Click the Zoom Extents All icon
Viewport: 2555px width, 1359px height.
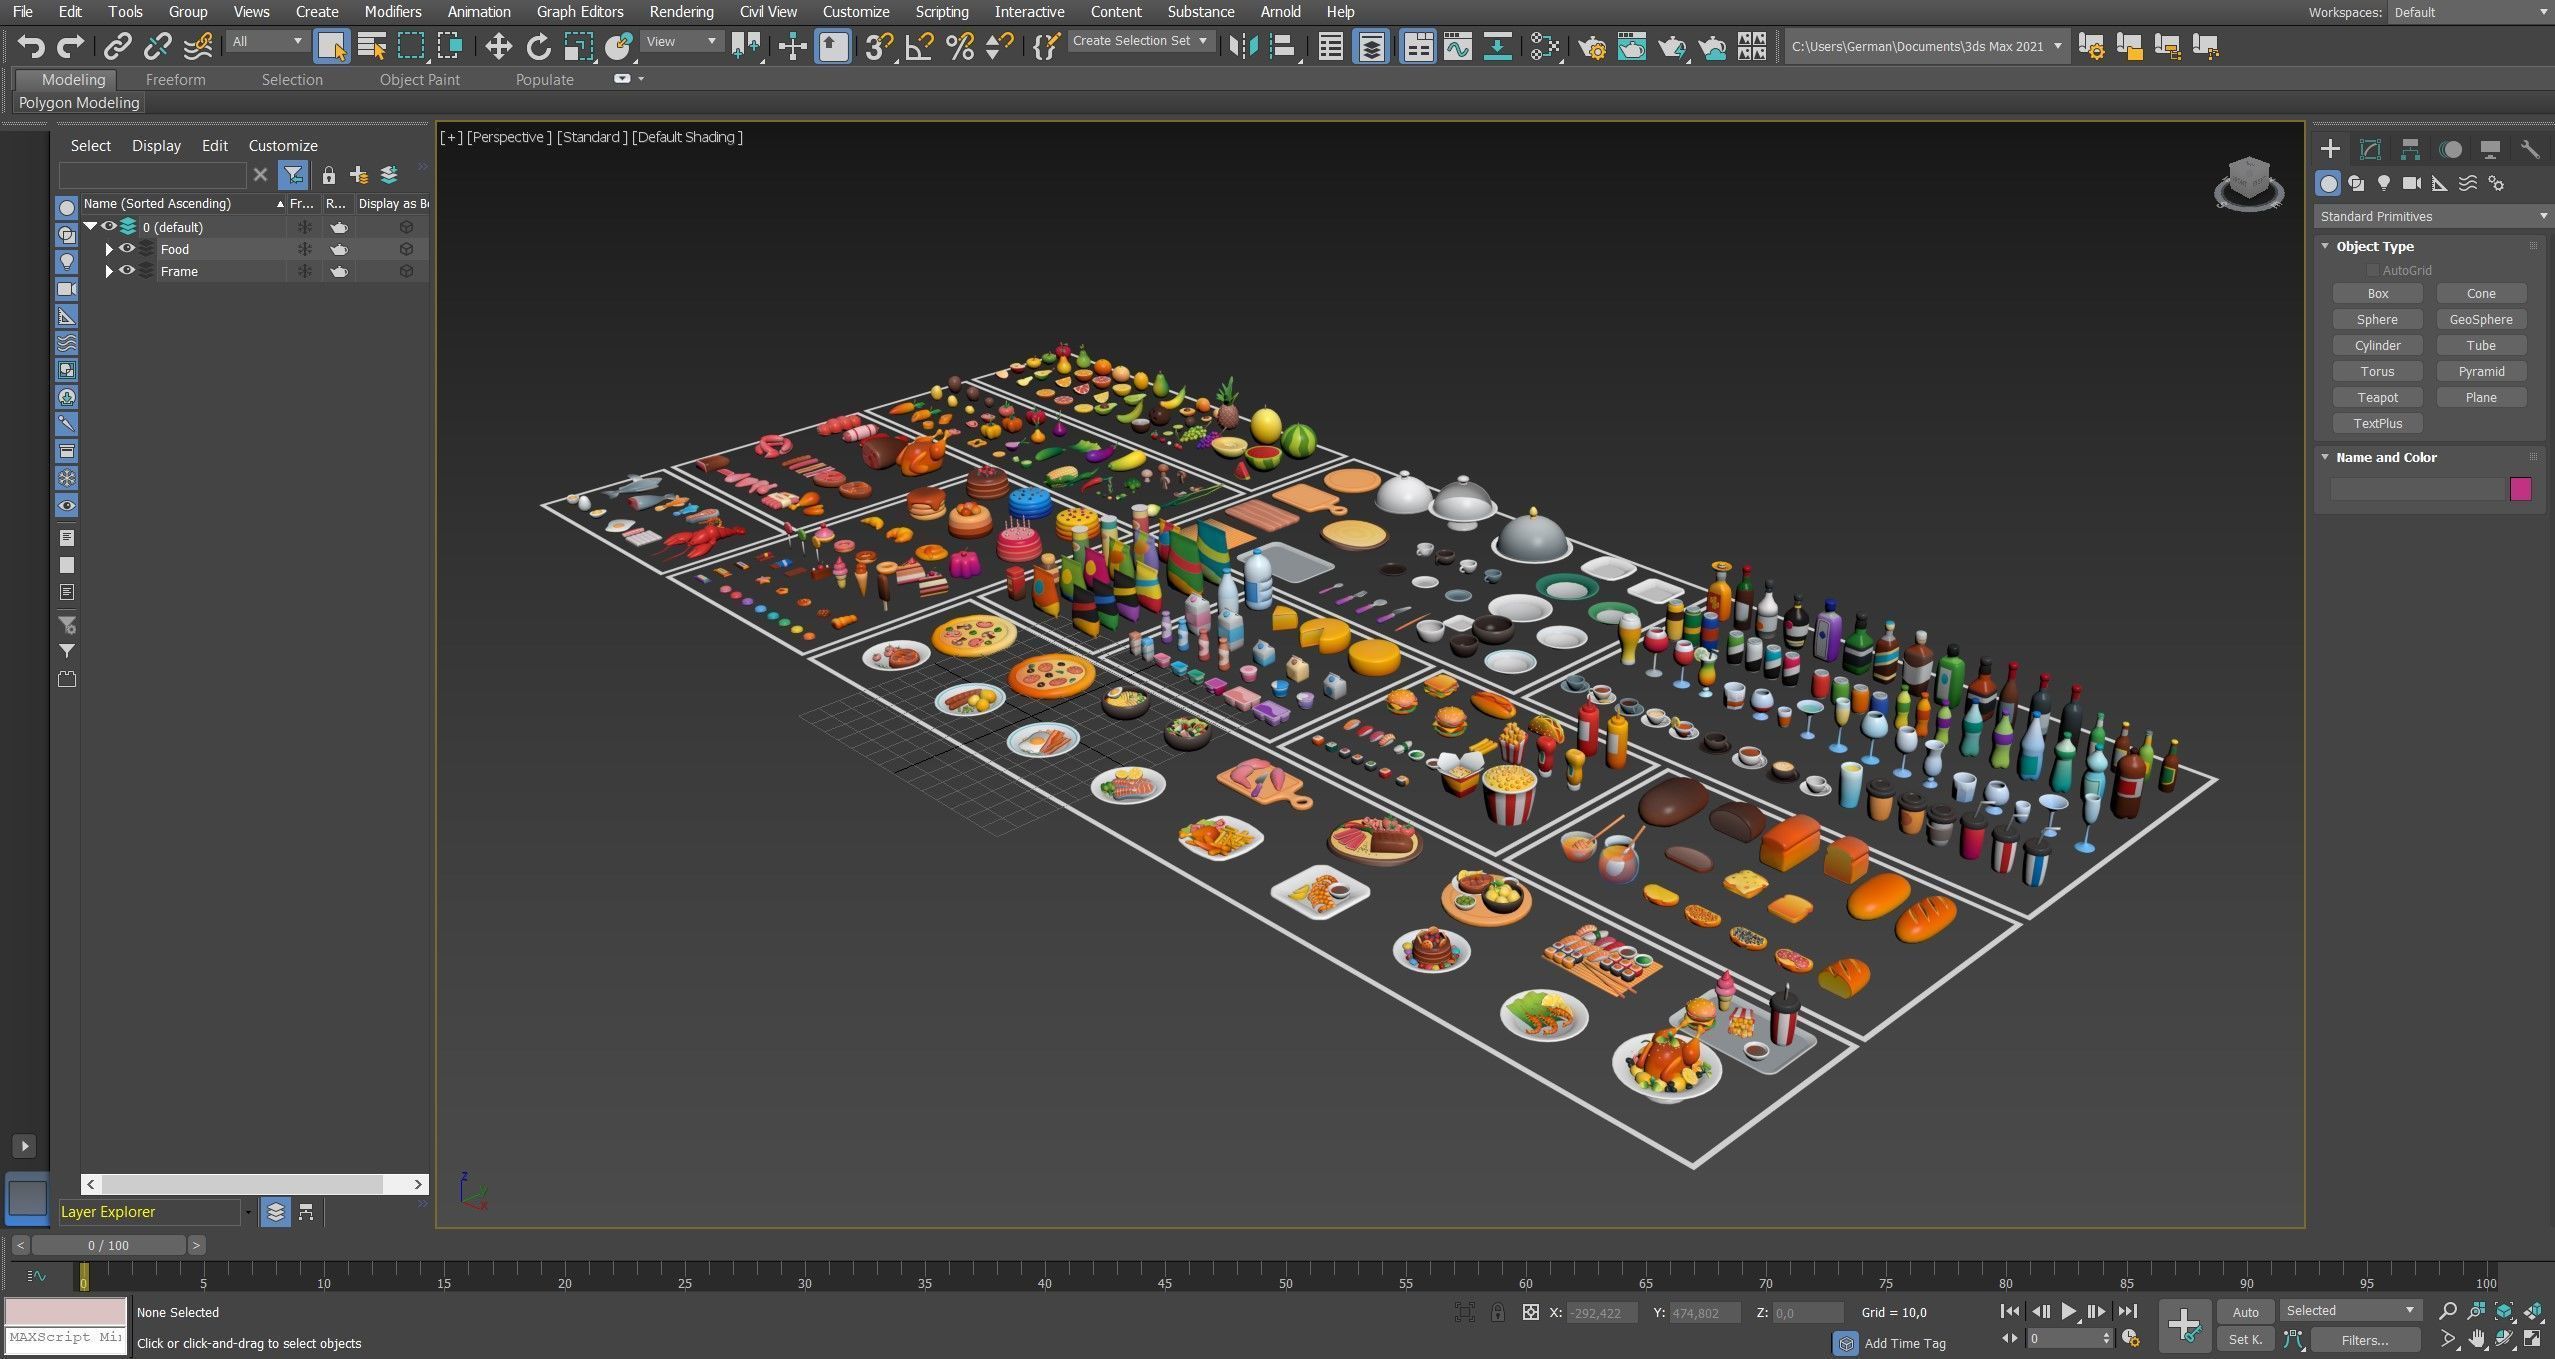pyautogui.click(x=2505, y=1311)
